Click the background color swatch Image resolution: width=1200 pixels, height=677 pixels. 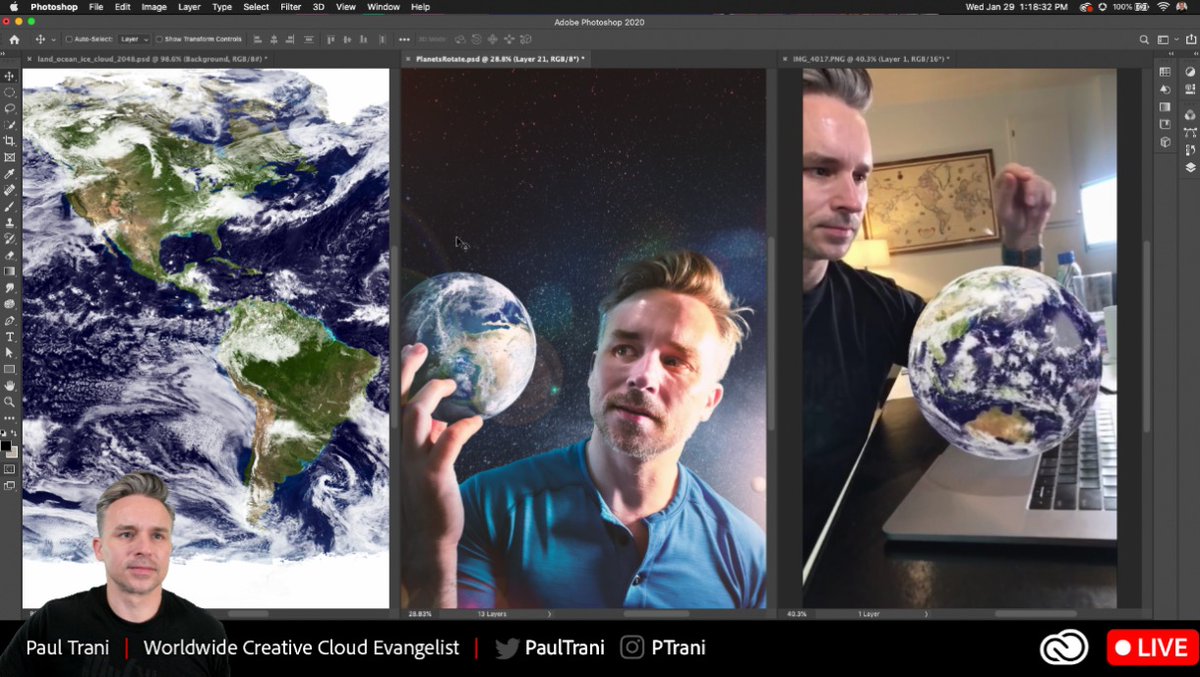click(12, 451)
